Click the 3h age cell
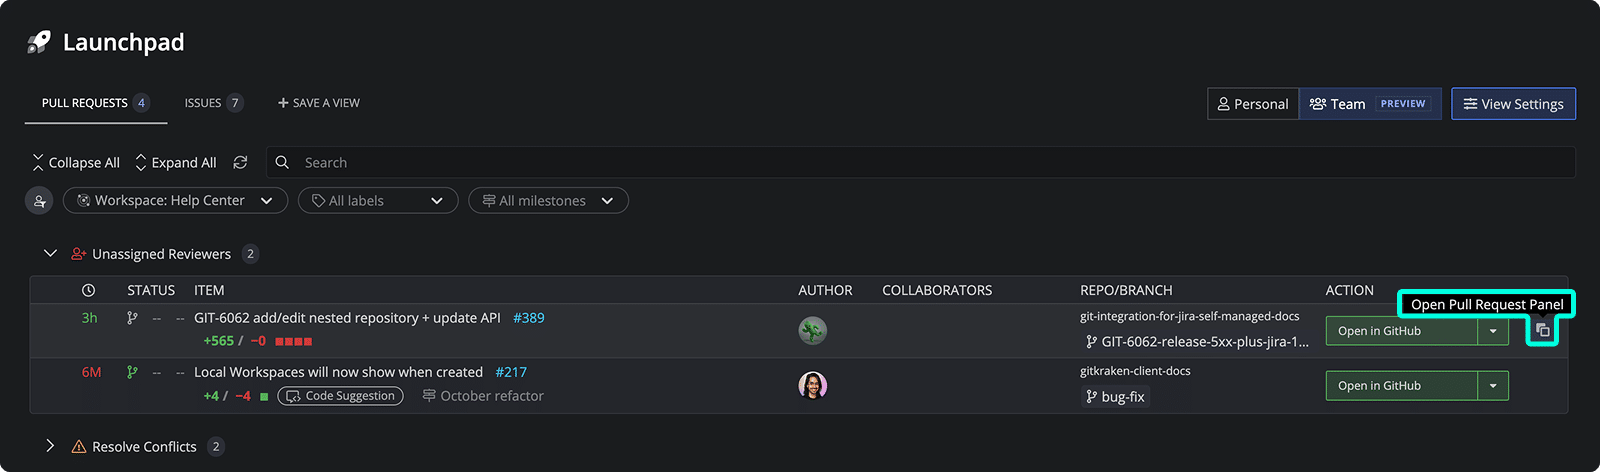Screen dimensions: 1600x472 [89, 318]
